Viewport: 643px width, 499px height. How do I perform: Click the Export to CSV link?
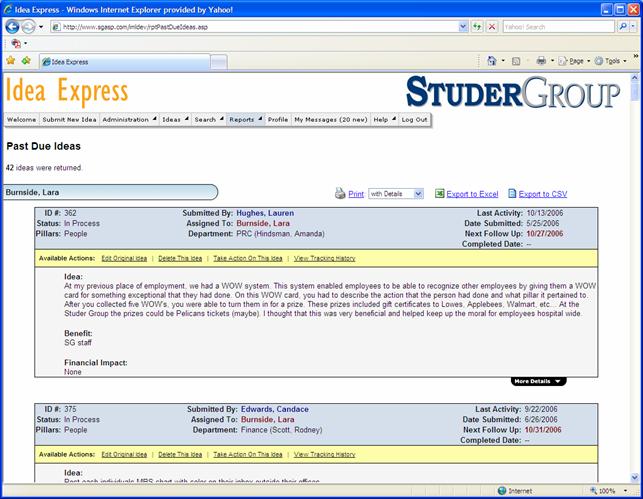click(x=543, y=194)
